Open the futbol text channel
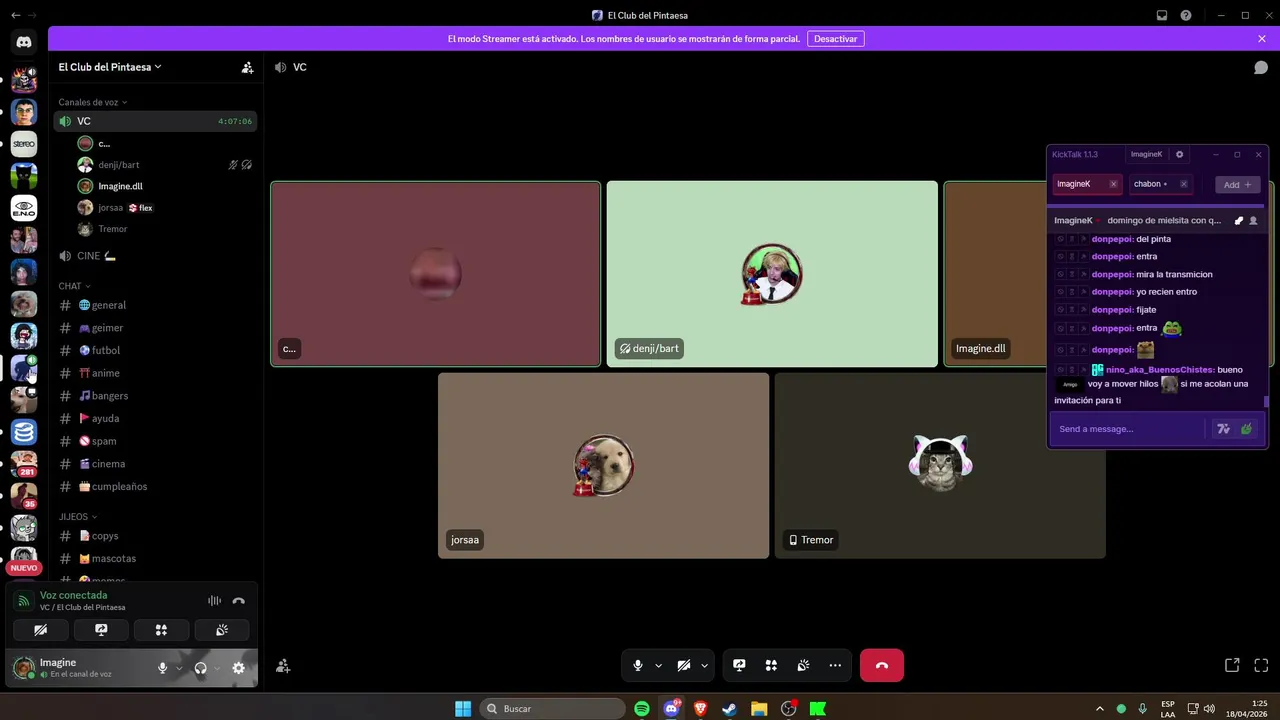The width and height of the screenshot is (1280, 720). [x=155, y=350]
